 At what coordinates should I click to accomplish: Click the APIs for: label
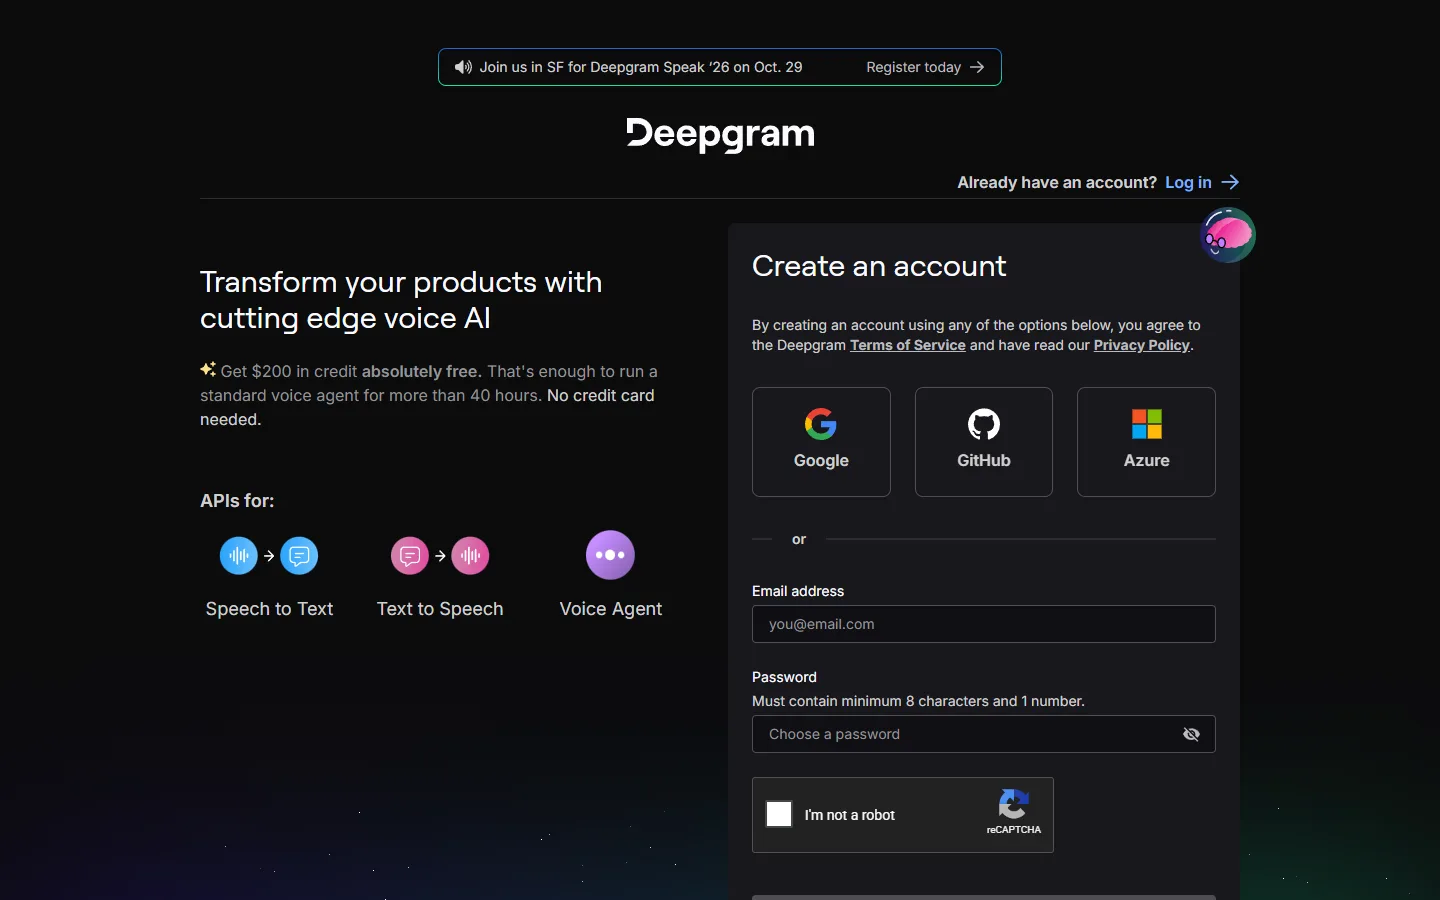click(237, 501)
